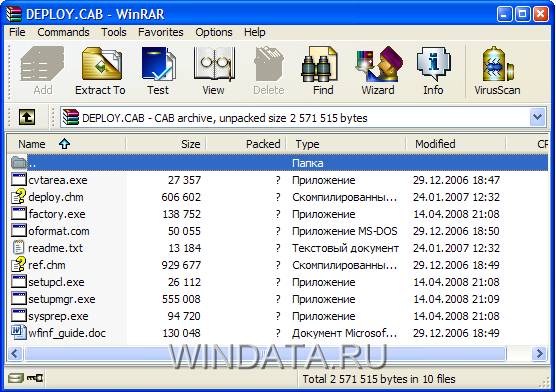This screenshot has width=556, height=392.
Task: Open the Tools menu
Action: click(x=113, y=32)
